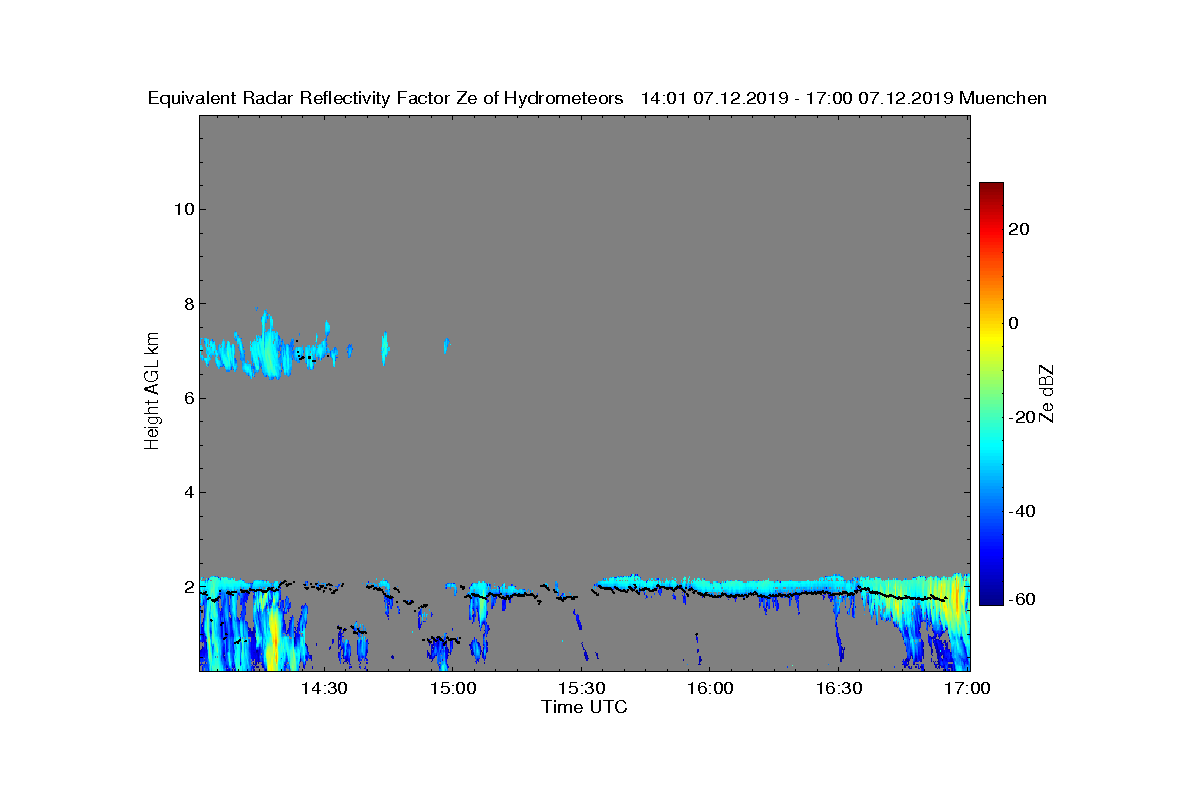
Task: Click the 16:00 time tick label
Action: [711, 689]
